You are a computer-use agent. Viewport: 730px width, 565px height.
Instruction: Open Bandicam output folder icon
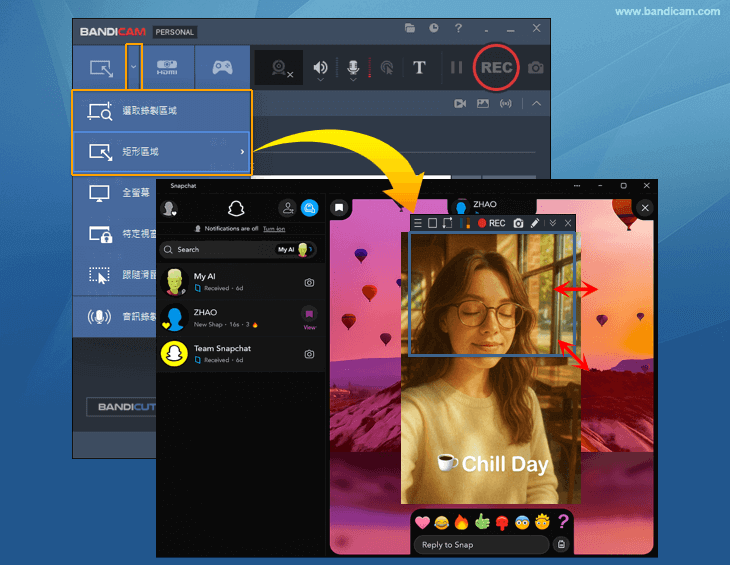(410, 28)
